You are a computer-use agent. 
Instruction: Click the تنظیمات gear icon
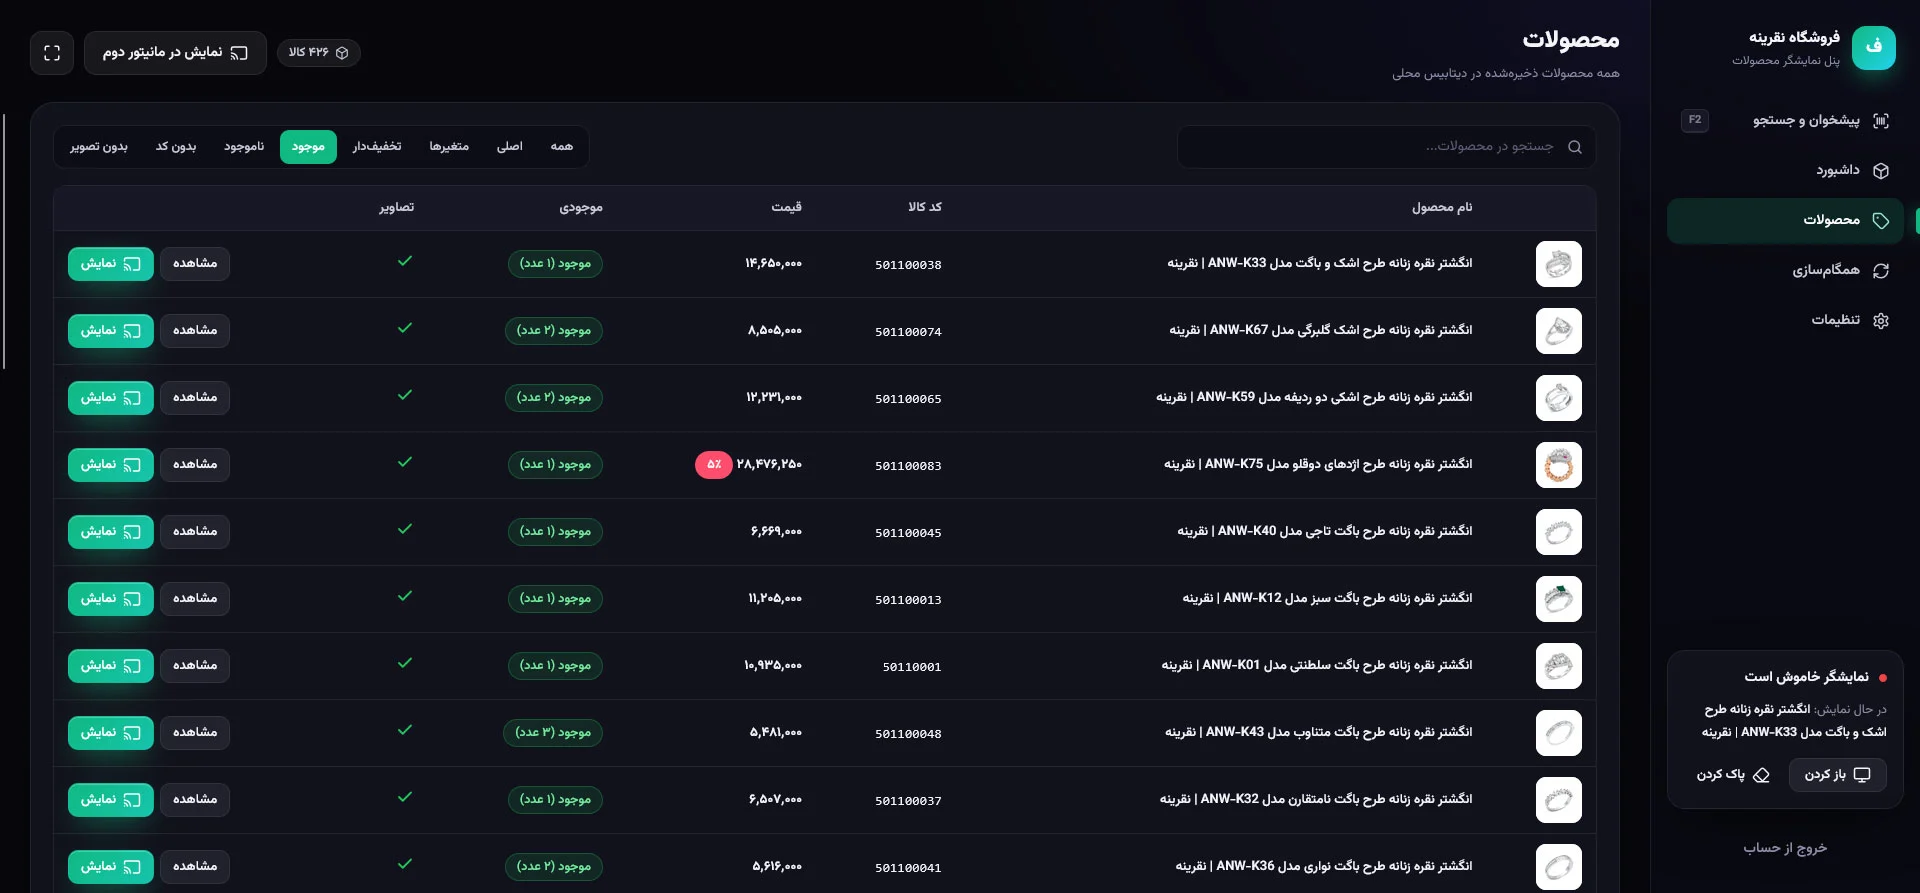pyautogui.click(x=1881, y=321)
